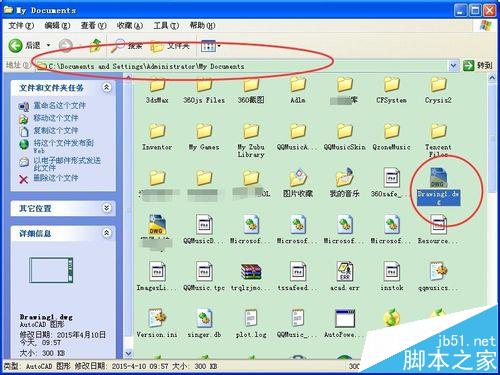
Task: Click the task pane scroll down arrow
Action: [128, 353]
